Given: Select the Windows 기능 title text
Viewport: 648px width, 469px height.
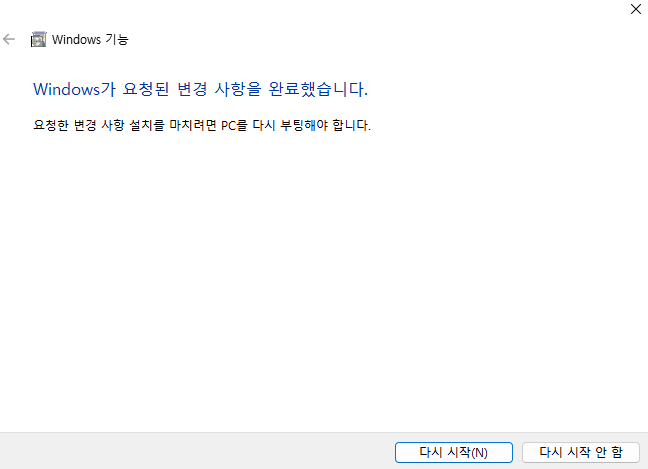Looking at the screenshot, I should [90, 40].
